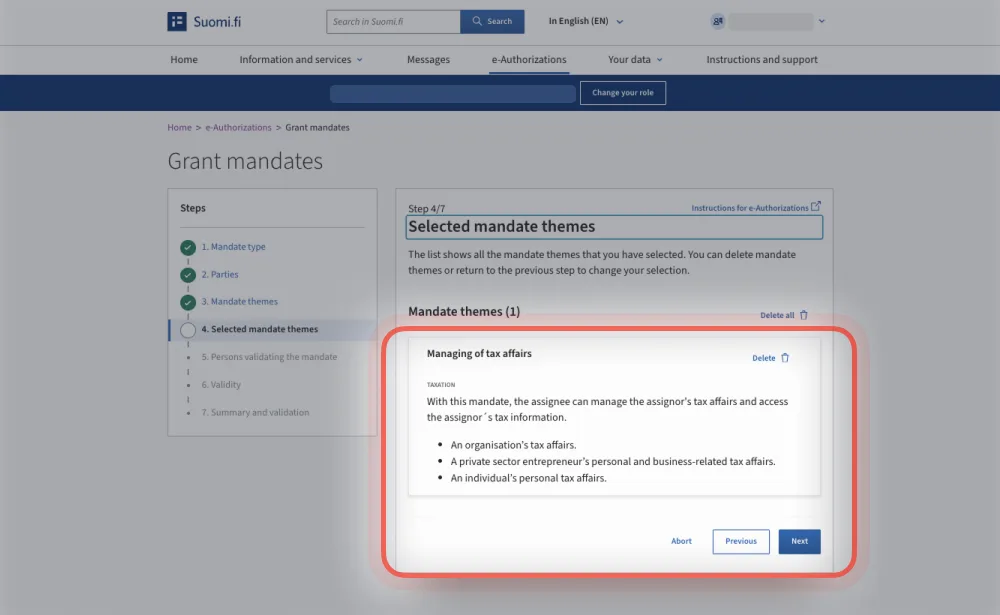Click Grant mandates in the breadcrumb
The width and height of the screenshot is (1000, 615).
pos(317,128)
